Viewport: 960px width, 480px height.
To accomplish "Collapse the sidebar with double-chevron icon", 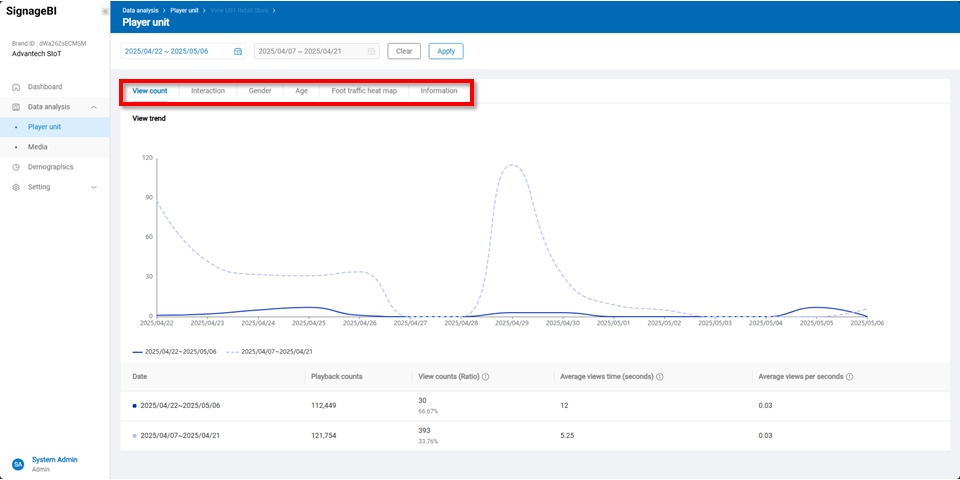I will (105, 11).
